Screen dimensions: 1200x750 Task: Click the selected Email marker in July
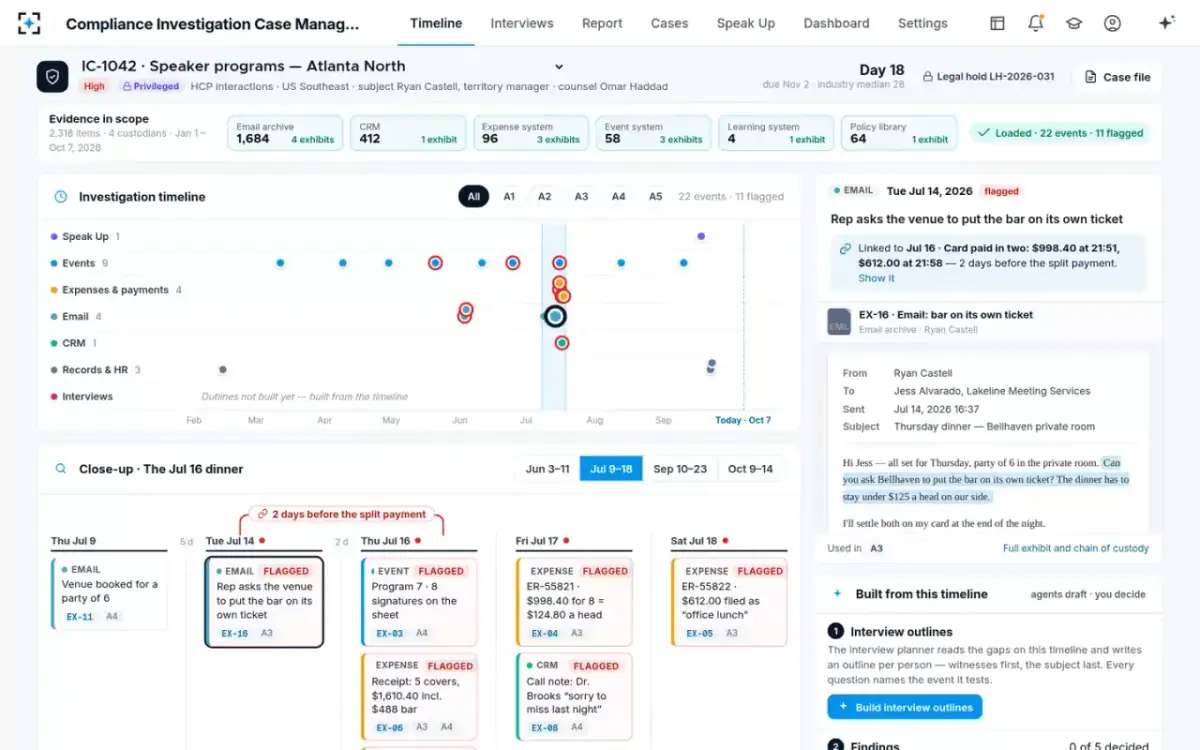[x=555, y=316]
